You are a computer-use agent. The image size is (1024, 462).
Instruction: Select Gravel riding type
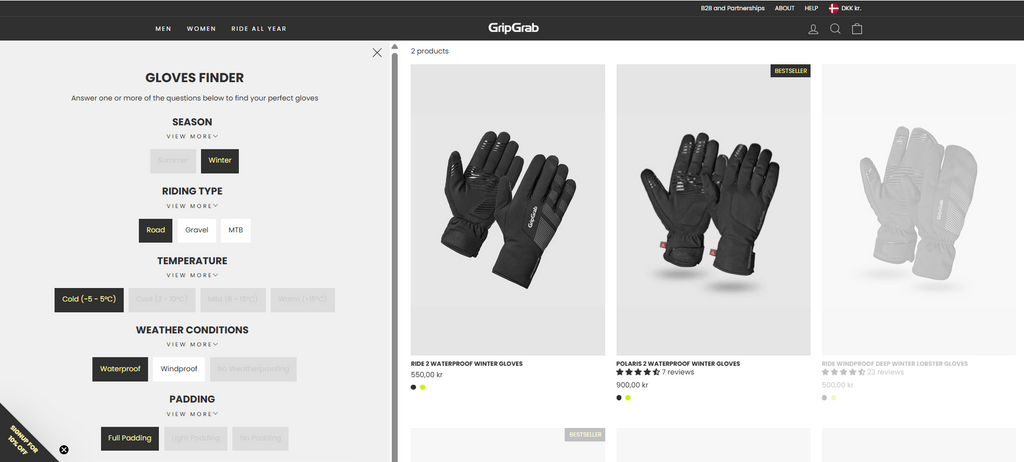pyautogui.click(x=197, y=231)
